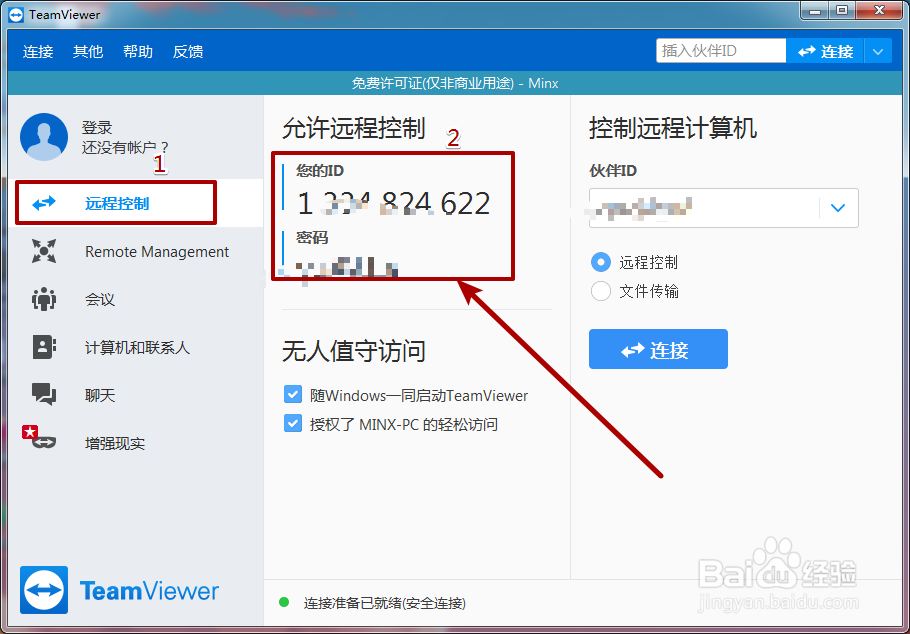This screenshot has width=910, height=634.
Task: Click the 您的ID number value
Action: tap(393, 203)
